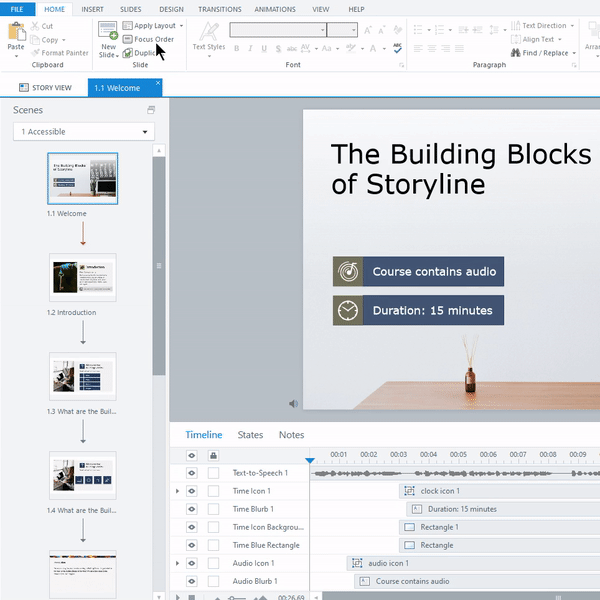Open the Change Case Aa dropdown
This screenshot has width=600, height=600.
[330, 49]
